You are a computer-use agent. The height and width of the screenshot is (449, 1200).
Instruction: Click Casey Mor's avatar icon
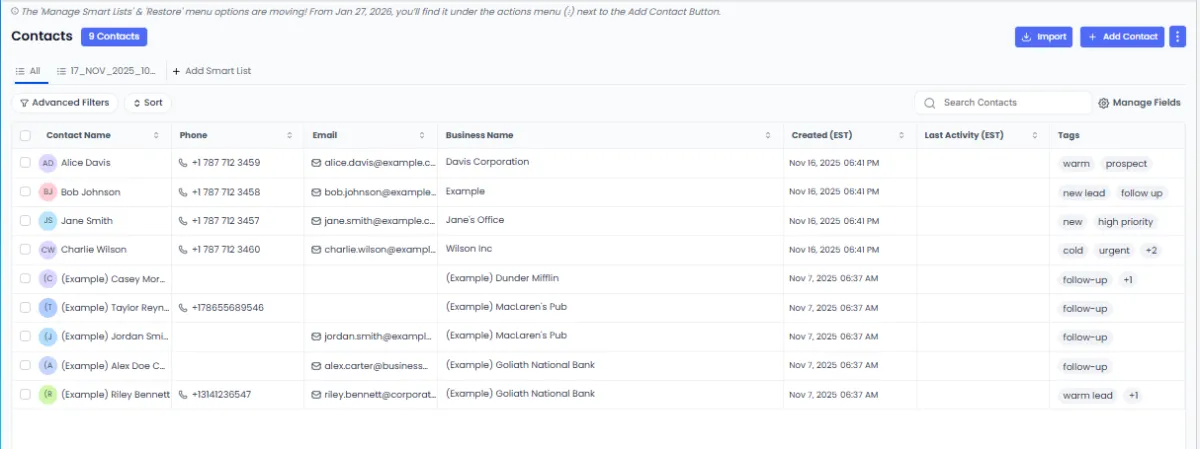[x=48, y=279]
